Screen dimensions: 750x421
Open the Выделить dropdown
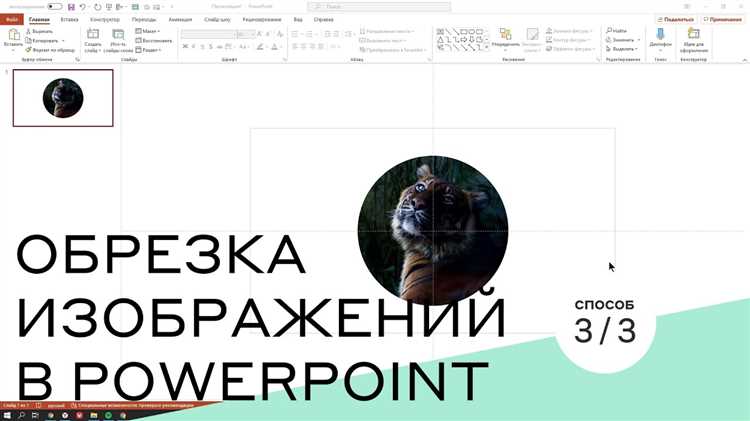pyautogui.click(x=621, y=49)
